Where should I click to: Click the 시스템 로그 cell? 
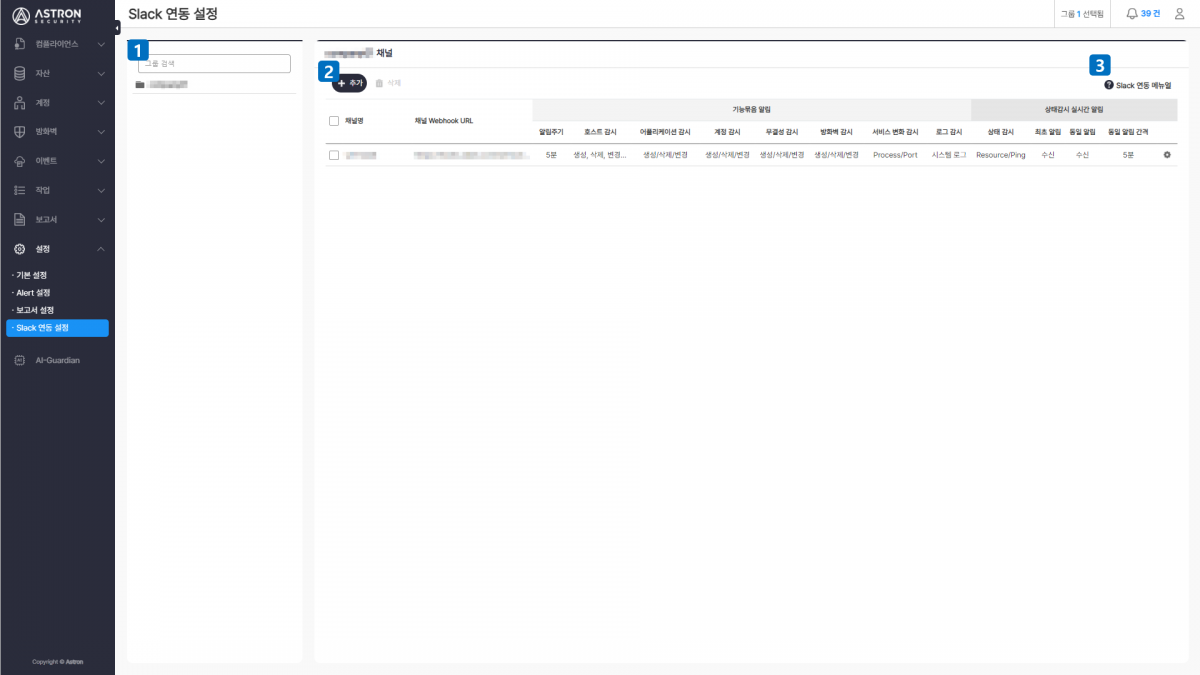coord(949,155)
